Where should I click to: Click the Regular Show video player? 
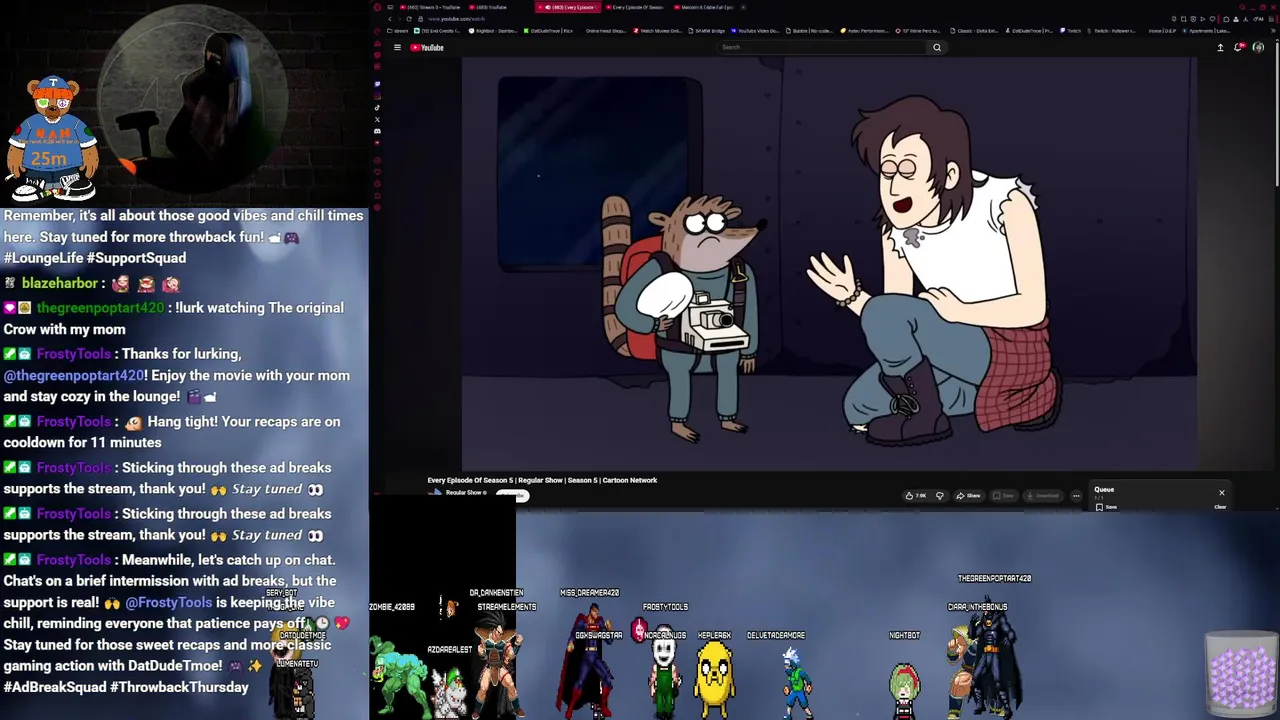point(829,263)
